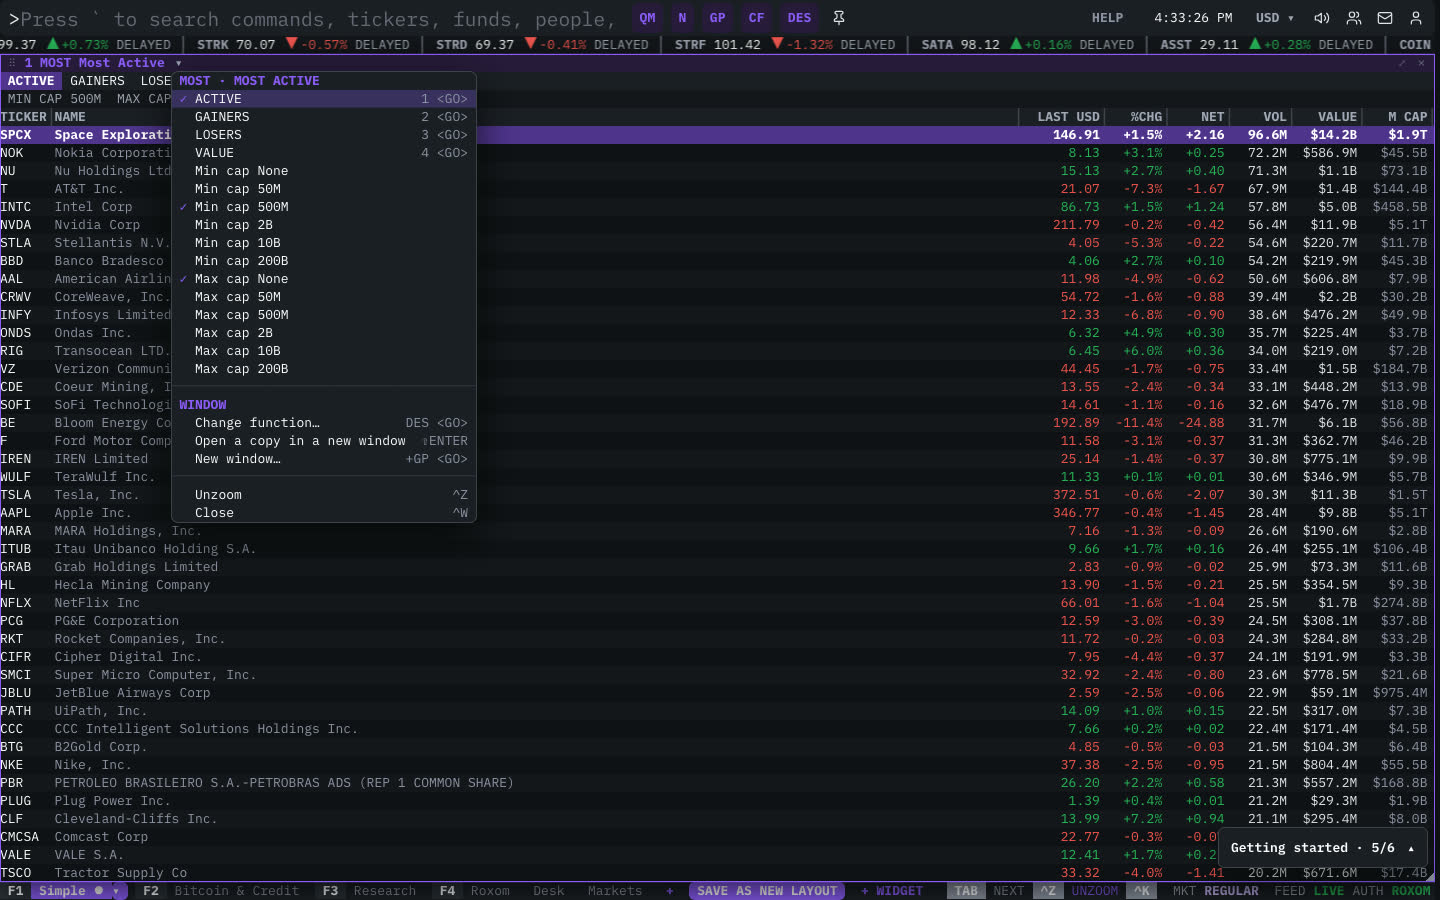Open the mail envelope icon

tap(1385, 18)
